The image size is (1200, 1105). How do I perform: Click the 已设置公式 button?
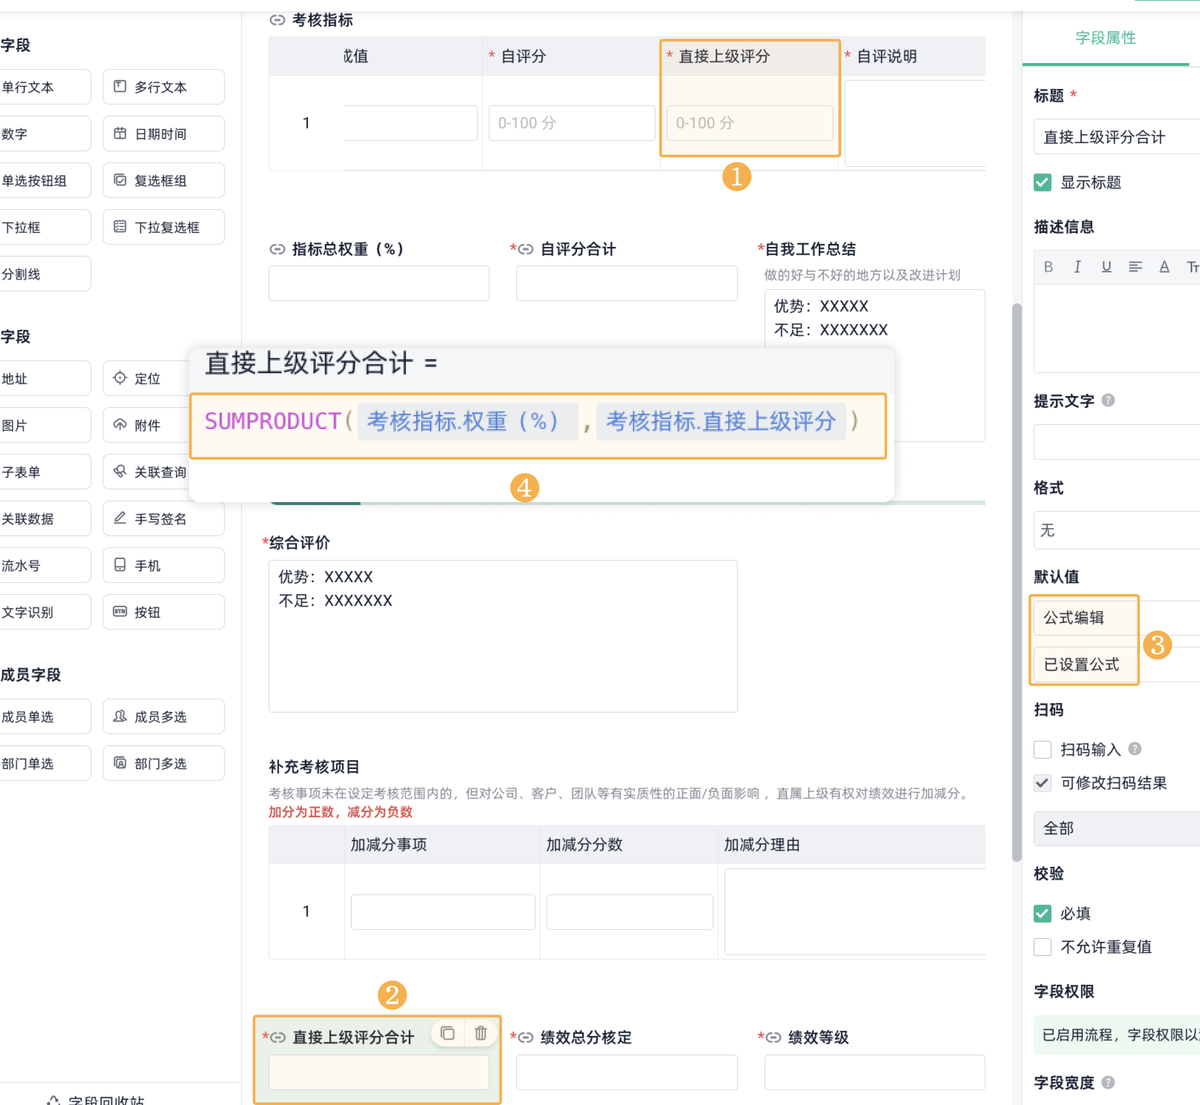[x=1084, y=664]
